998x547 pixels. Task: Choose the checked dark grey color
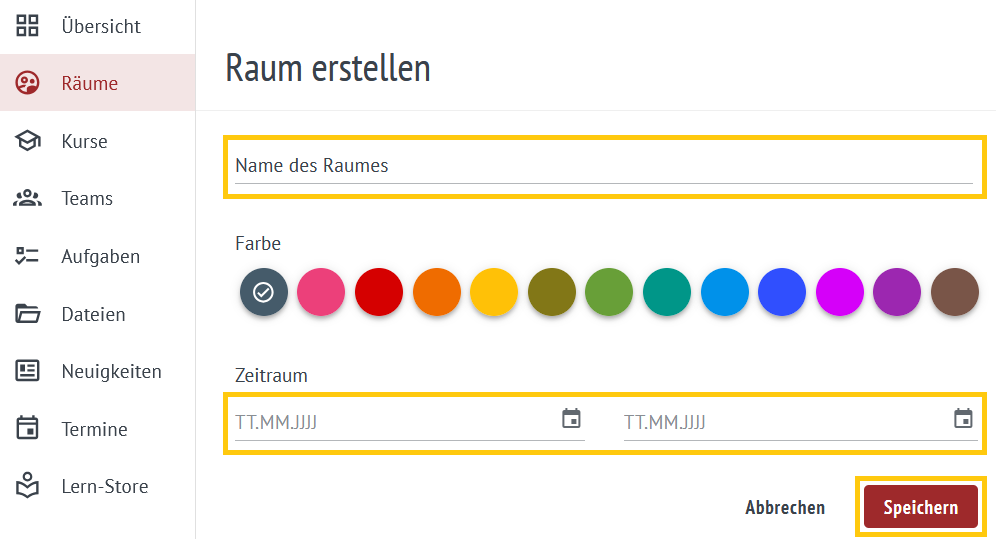[x=264, y=292]
